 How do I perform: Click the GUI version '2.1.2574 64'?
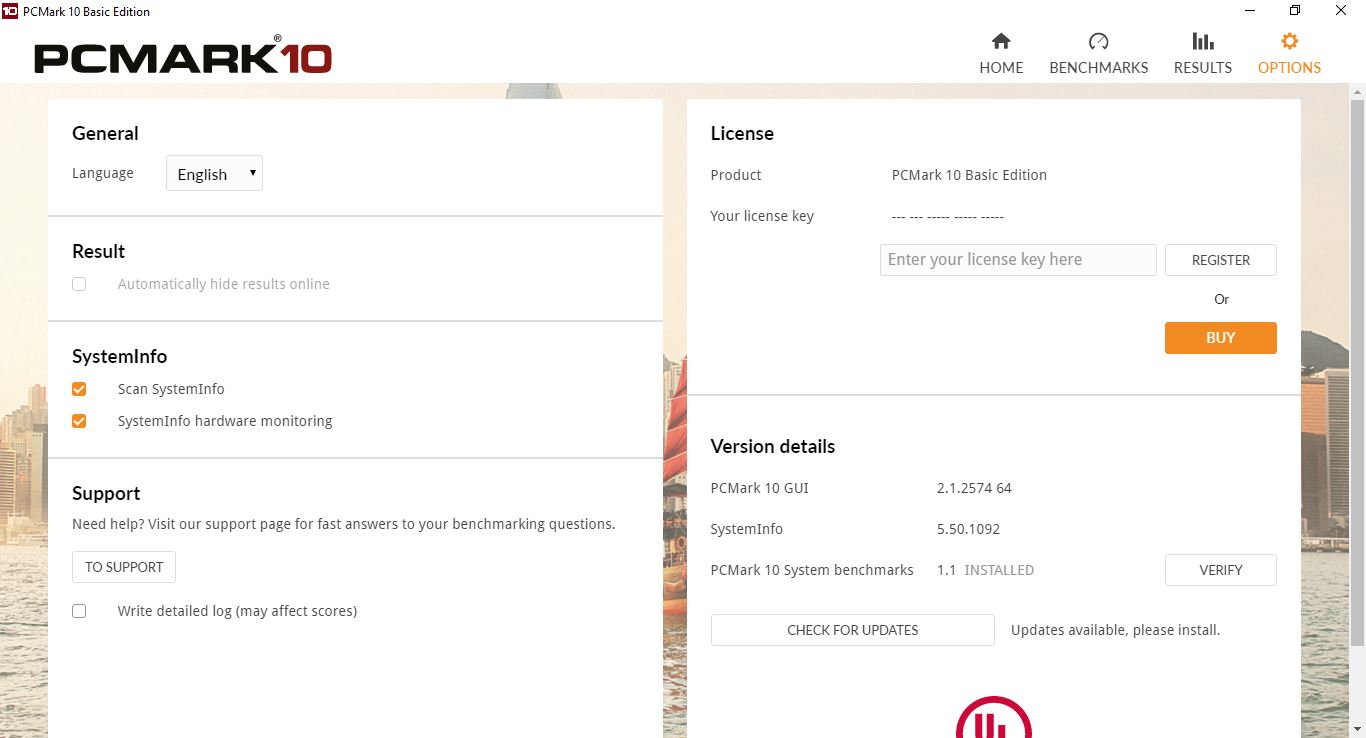pos(974,488)
